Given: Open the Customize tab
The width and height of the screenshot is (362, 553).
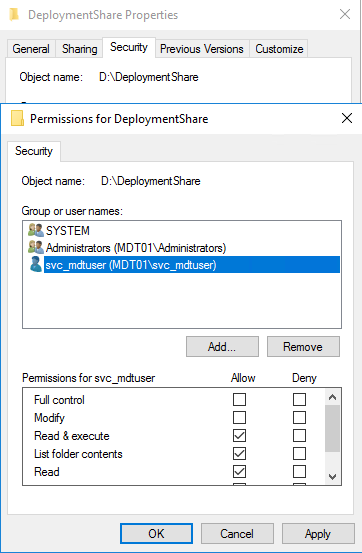Looking at the screenshot, I should (x=279, y=49).
